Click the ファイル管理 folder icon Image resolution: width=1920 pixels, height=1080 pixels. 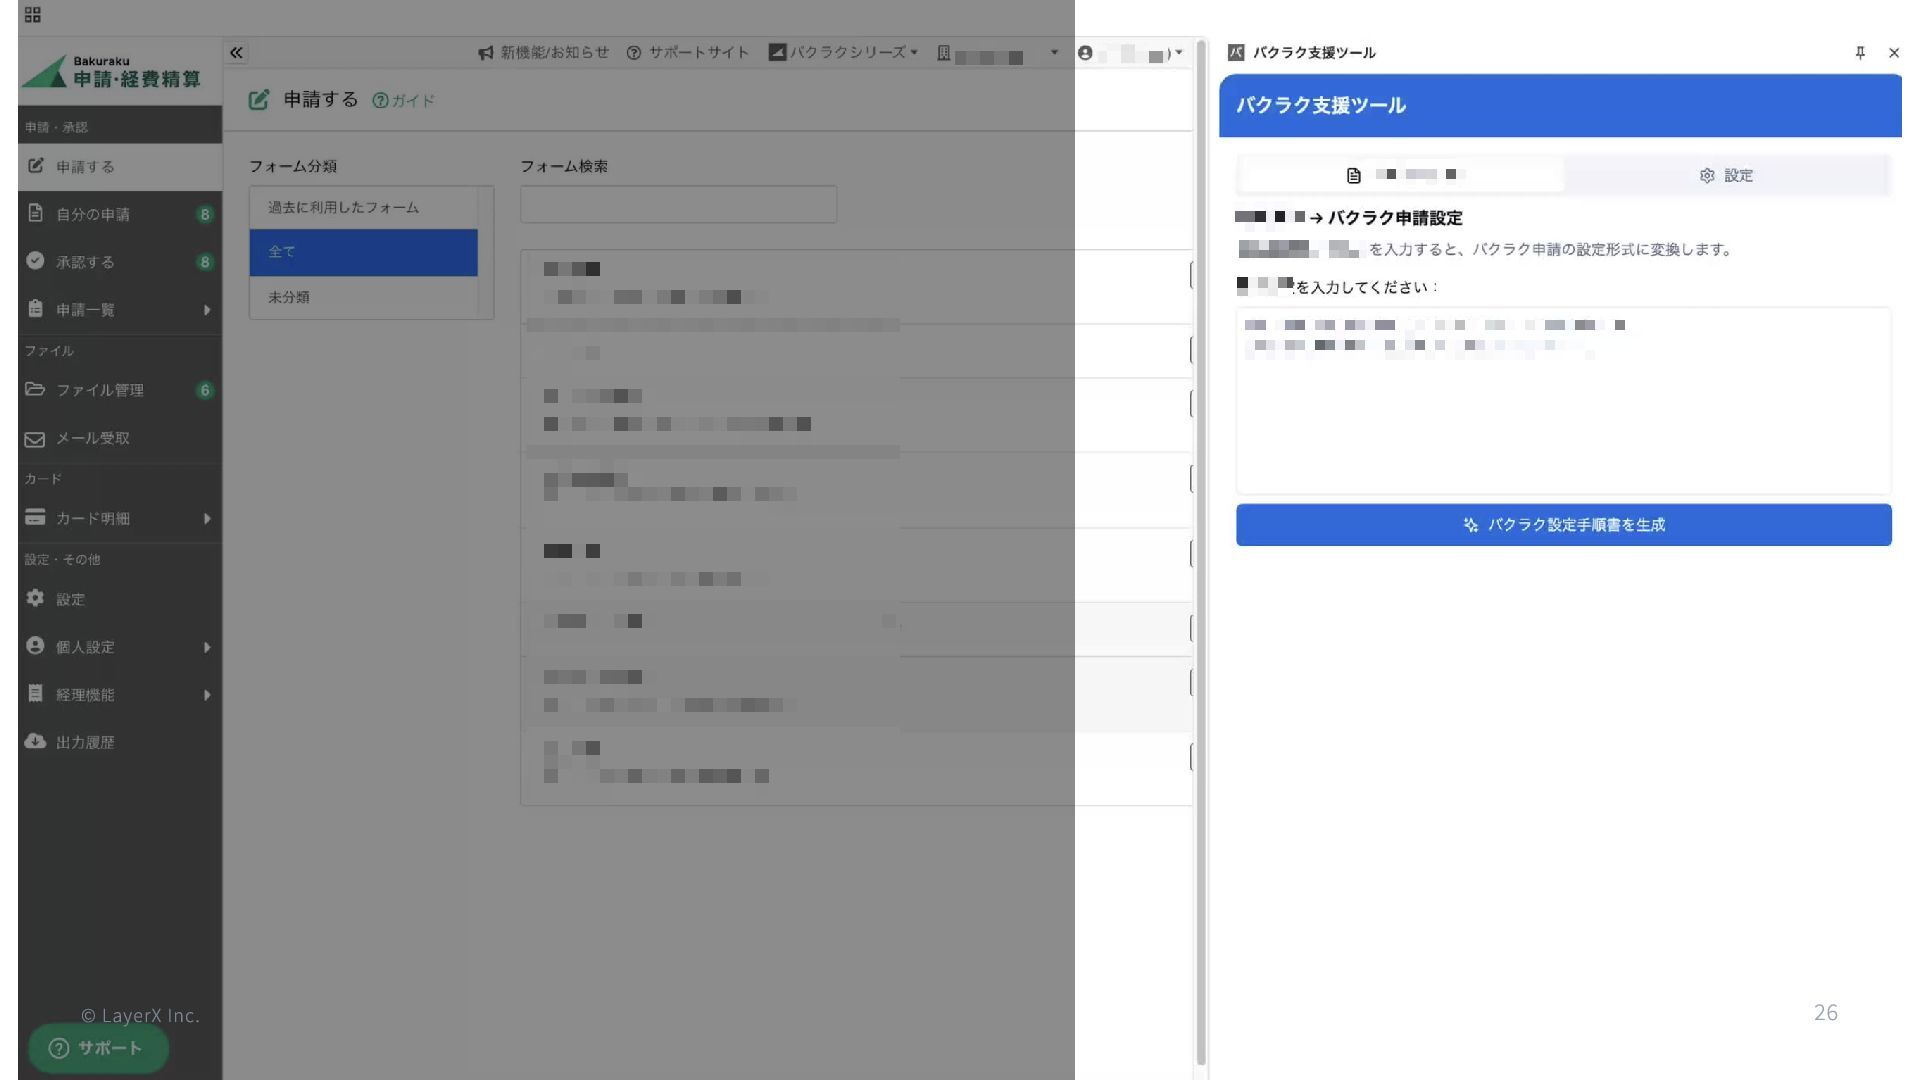click(35, 389)
